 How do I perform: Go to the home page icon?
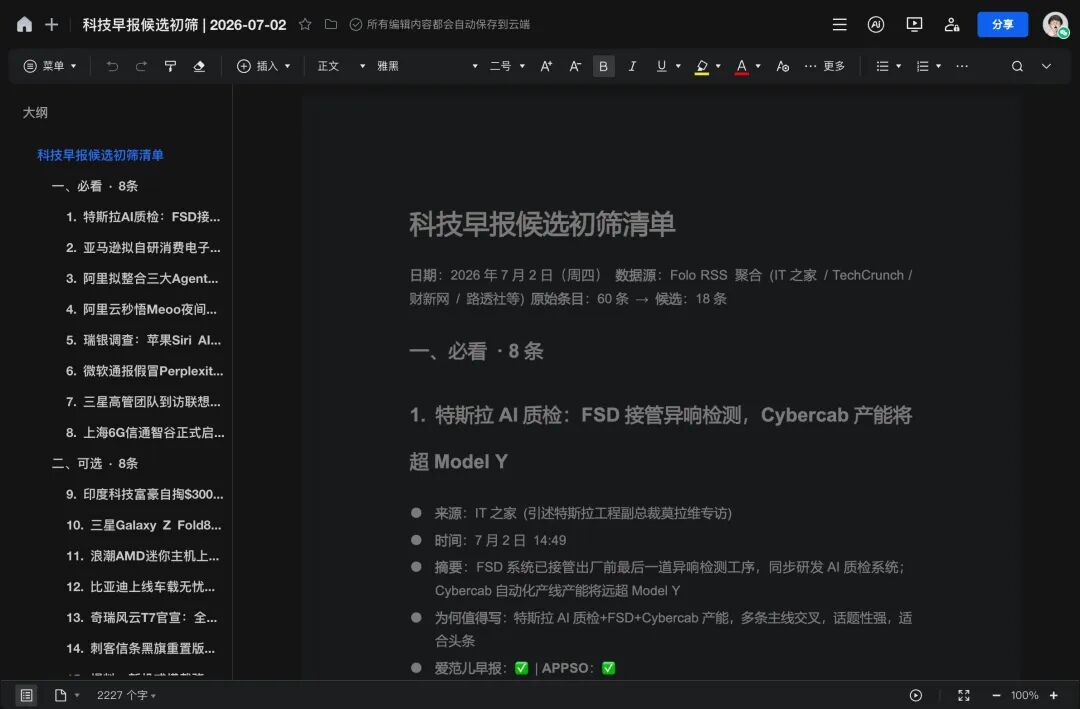(24, 25)
